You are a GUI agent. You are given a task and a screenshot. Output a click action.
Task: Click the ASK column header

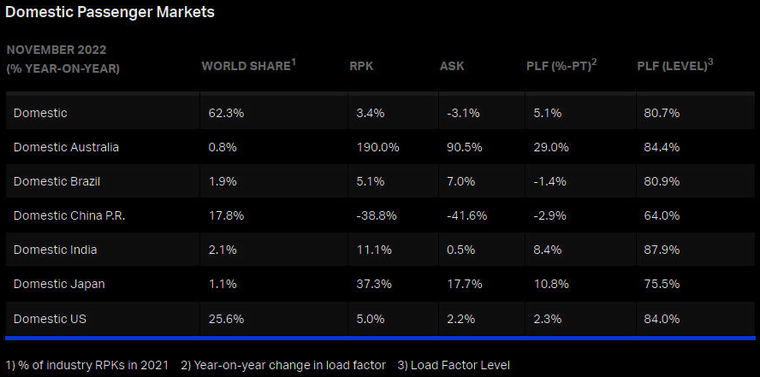(x=452, y=66)
